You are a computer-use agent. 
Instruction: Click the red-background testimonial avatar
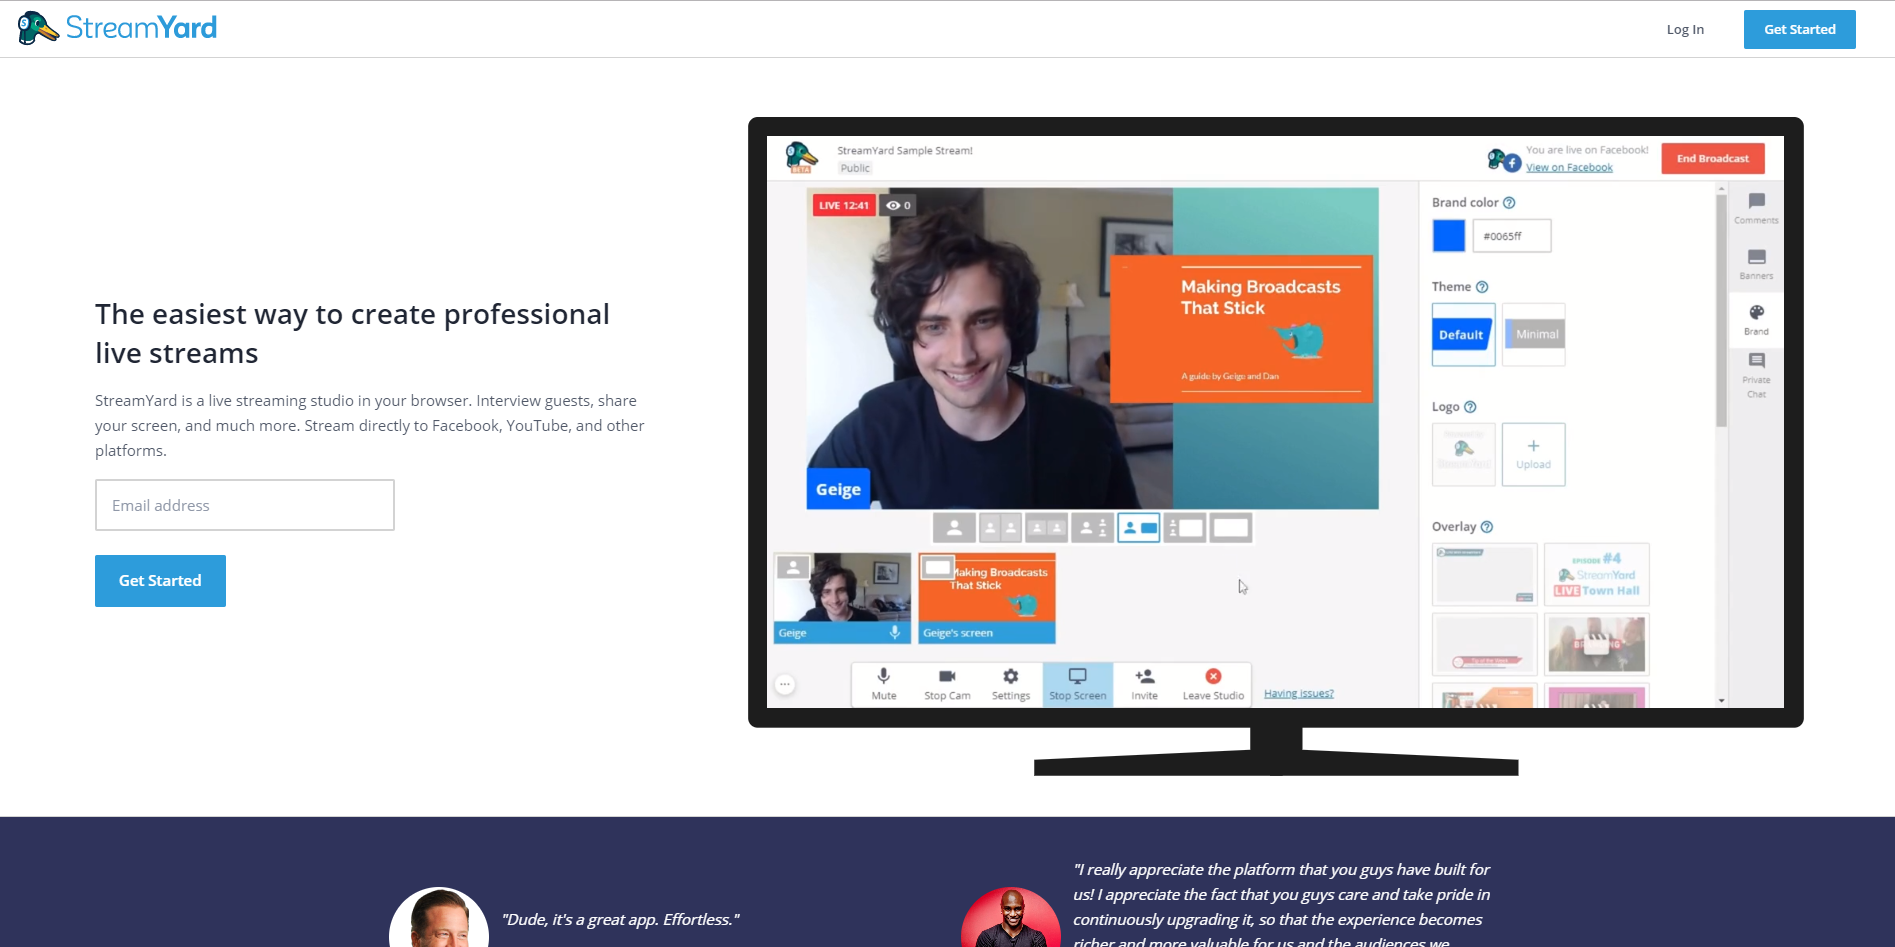point(1011,917)
